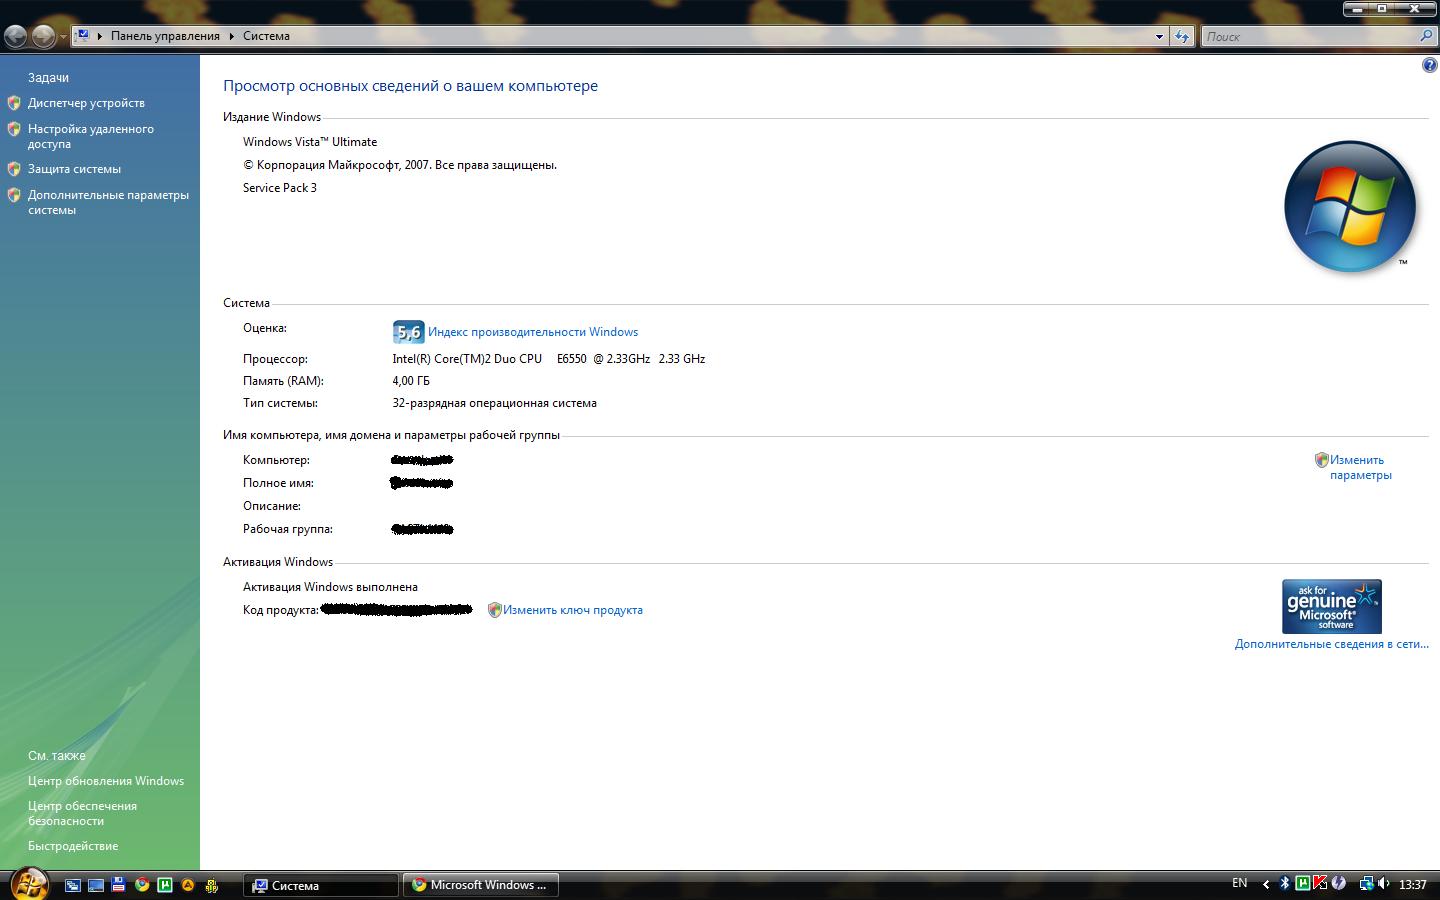Open the Windows Start orb
The height and width of the screenshot is (900, 1440).
(29, 882)
